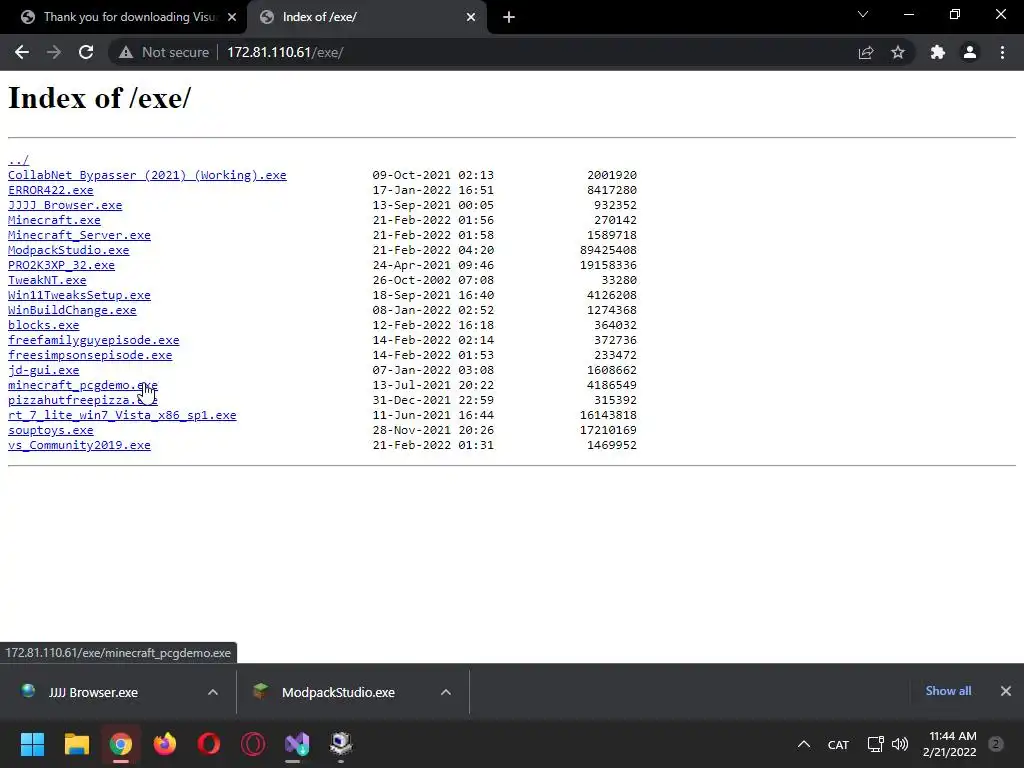
Task: Click file size 89425408
Action: point(608,250)
